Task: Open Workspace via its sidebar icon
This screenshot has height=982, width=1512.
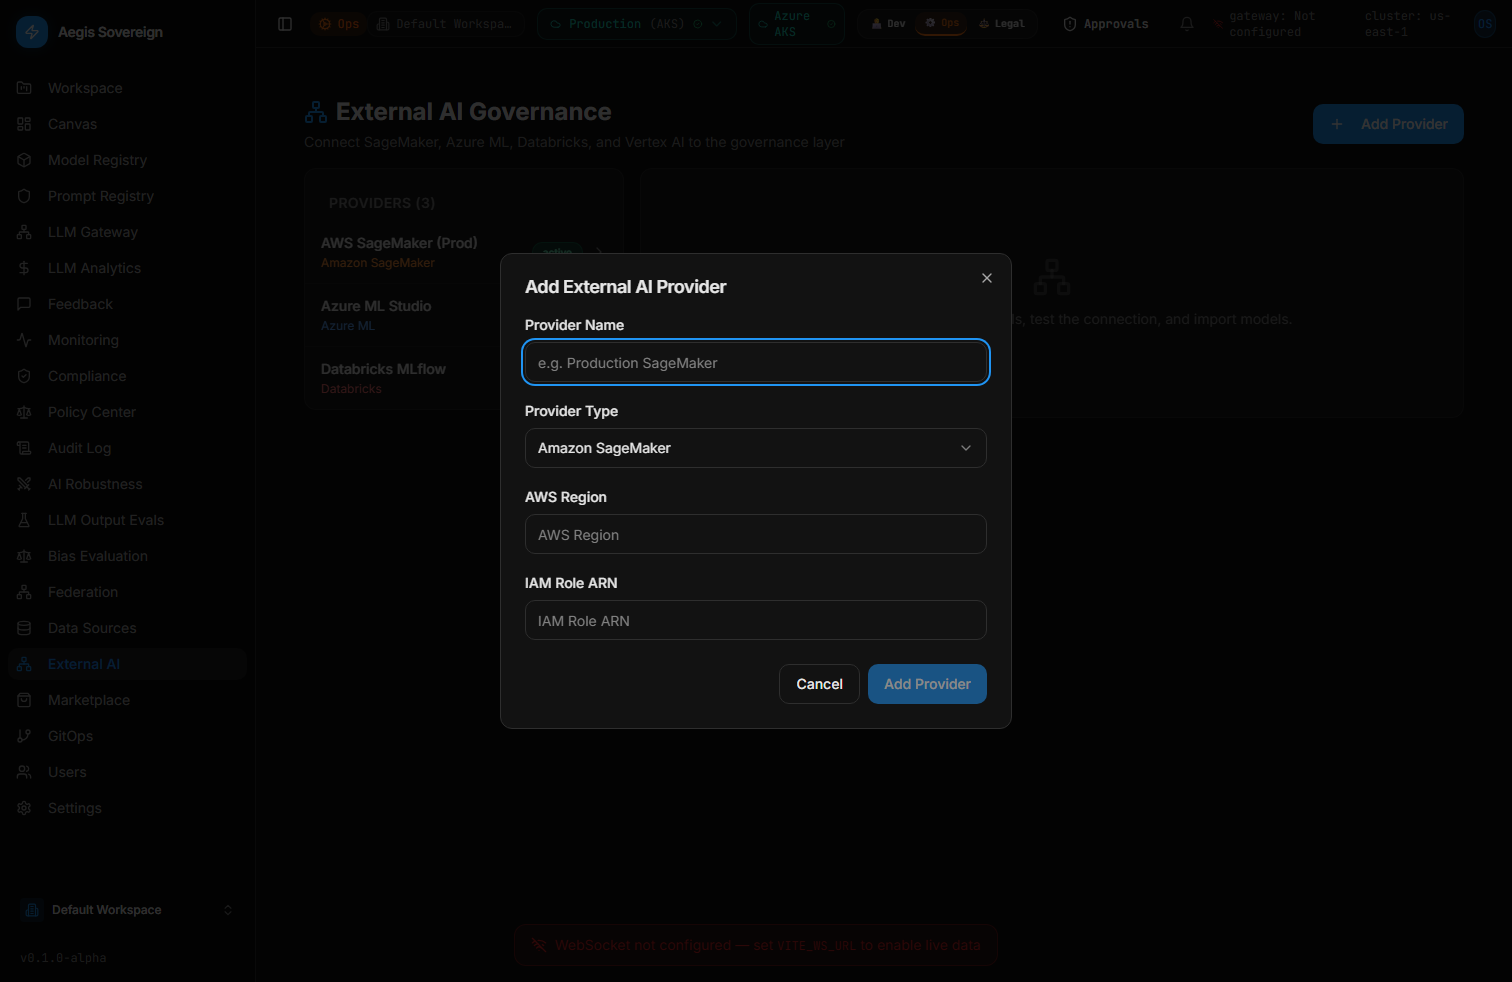Action: pos(24,88)
